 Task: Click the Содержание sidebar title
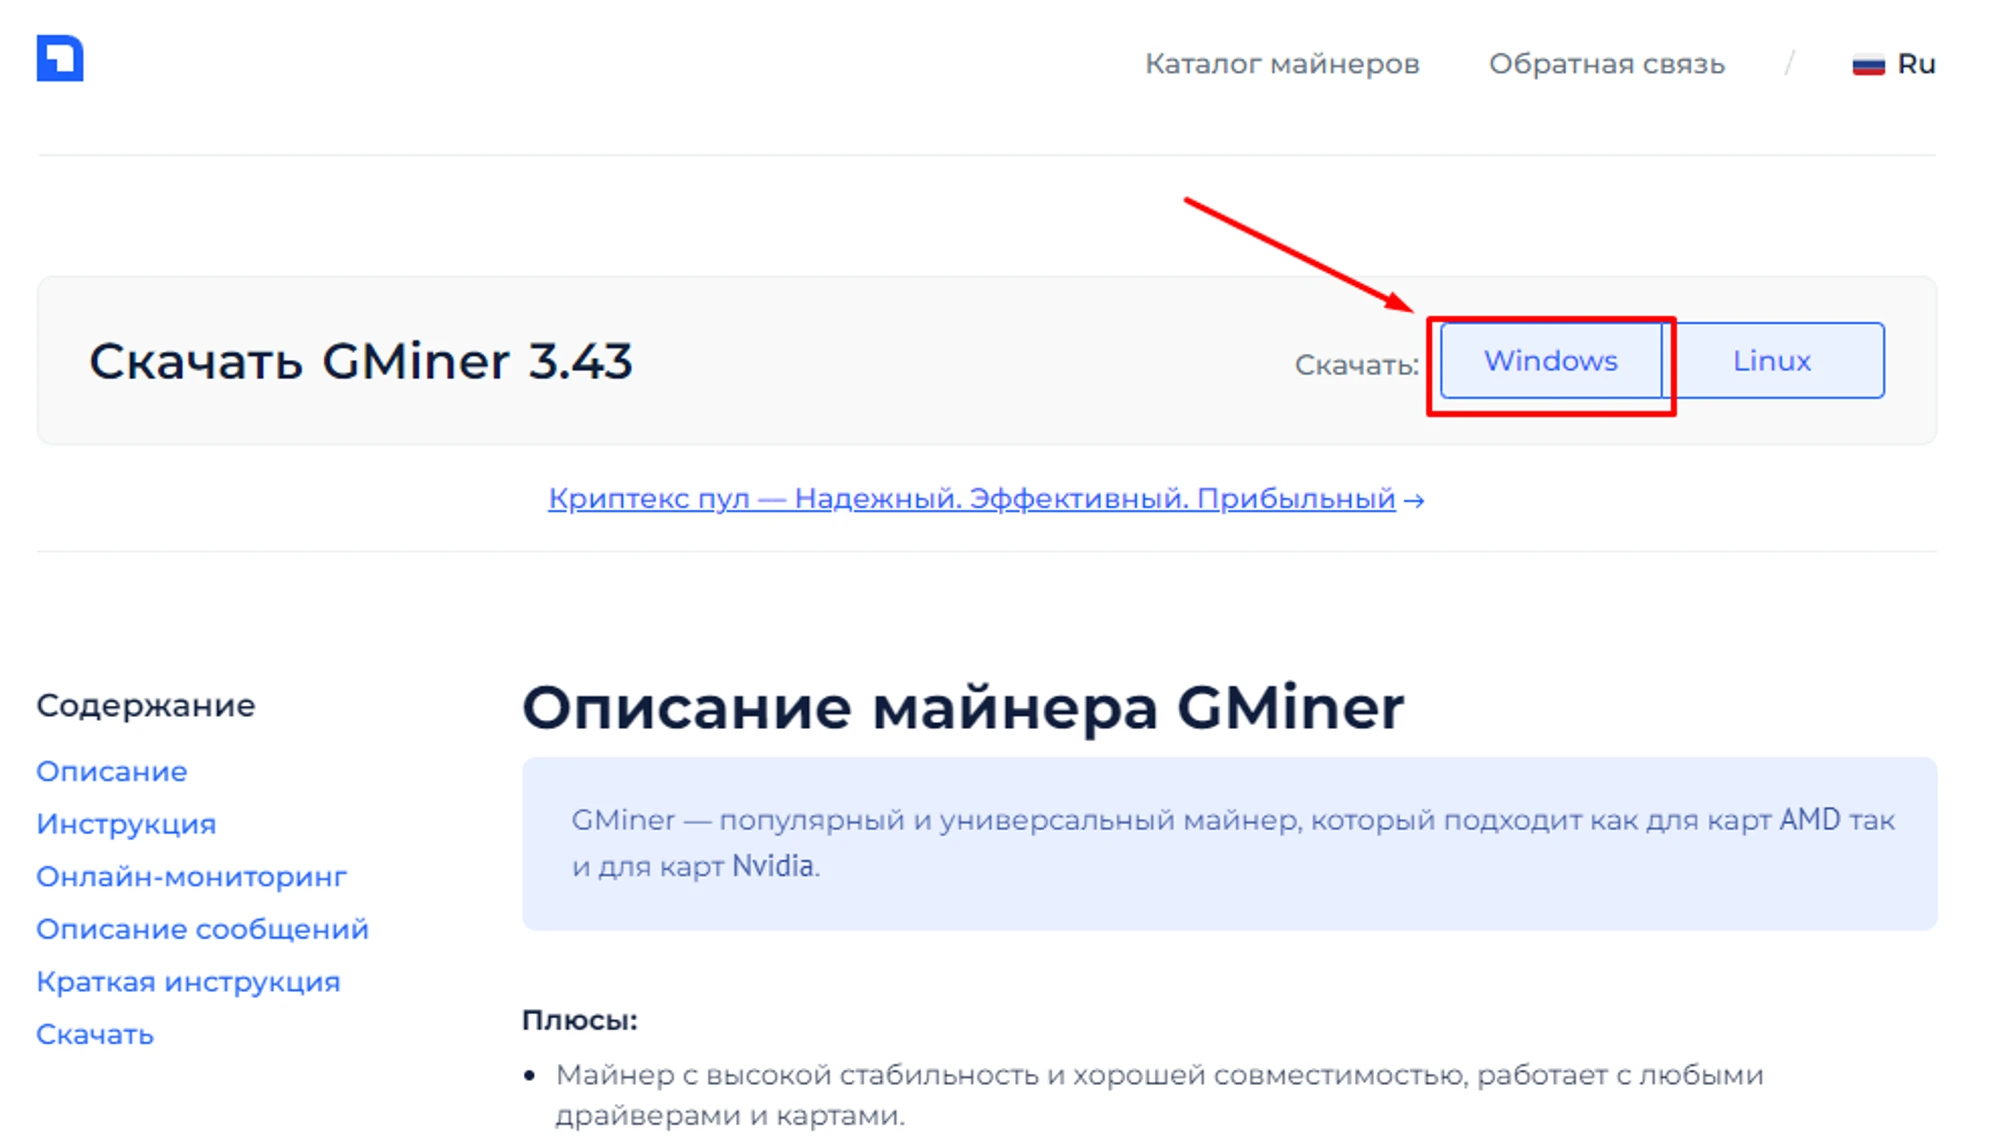coord(146,705)
